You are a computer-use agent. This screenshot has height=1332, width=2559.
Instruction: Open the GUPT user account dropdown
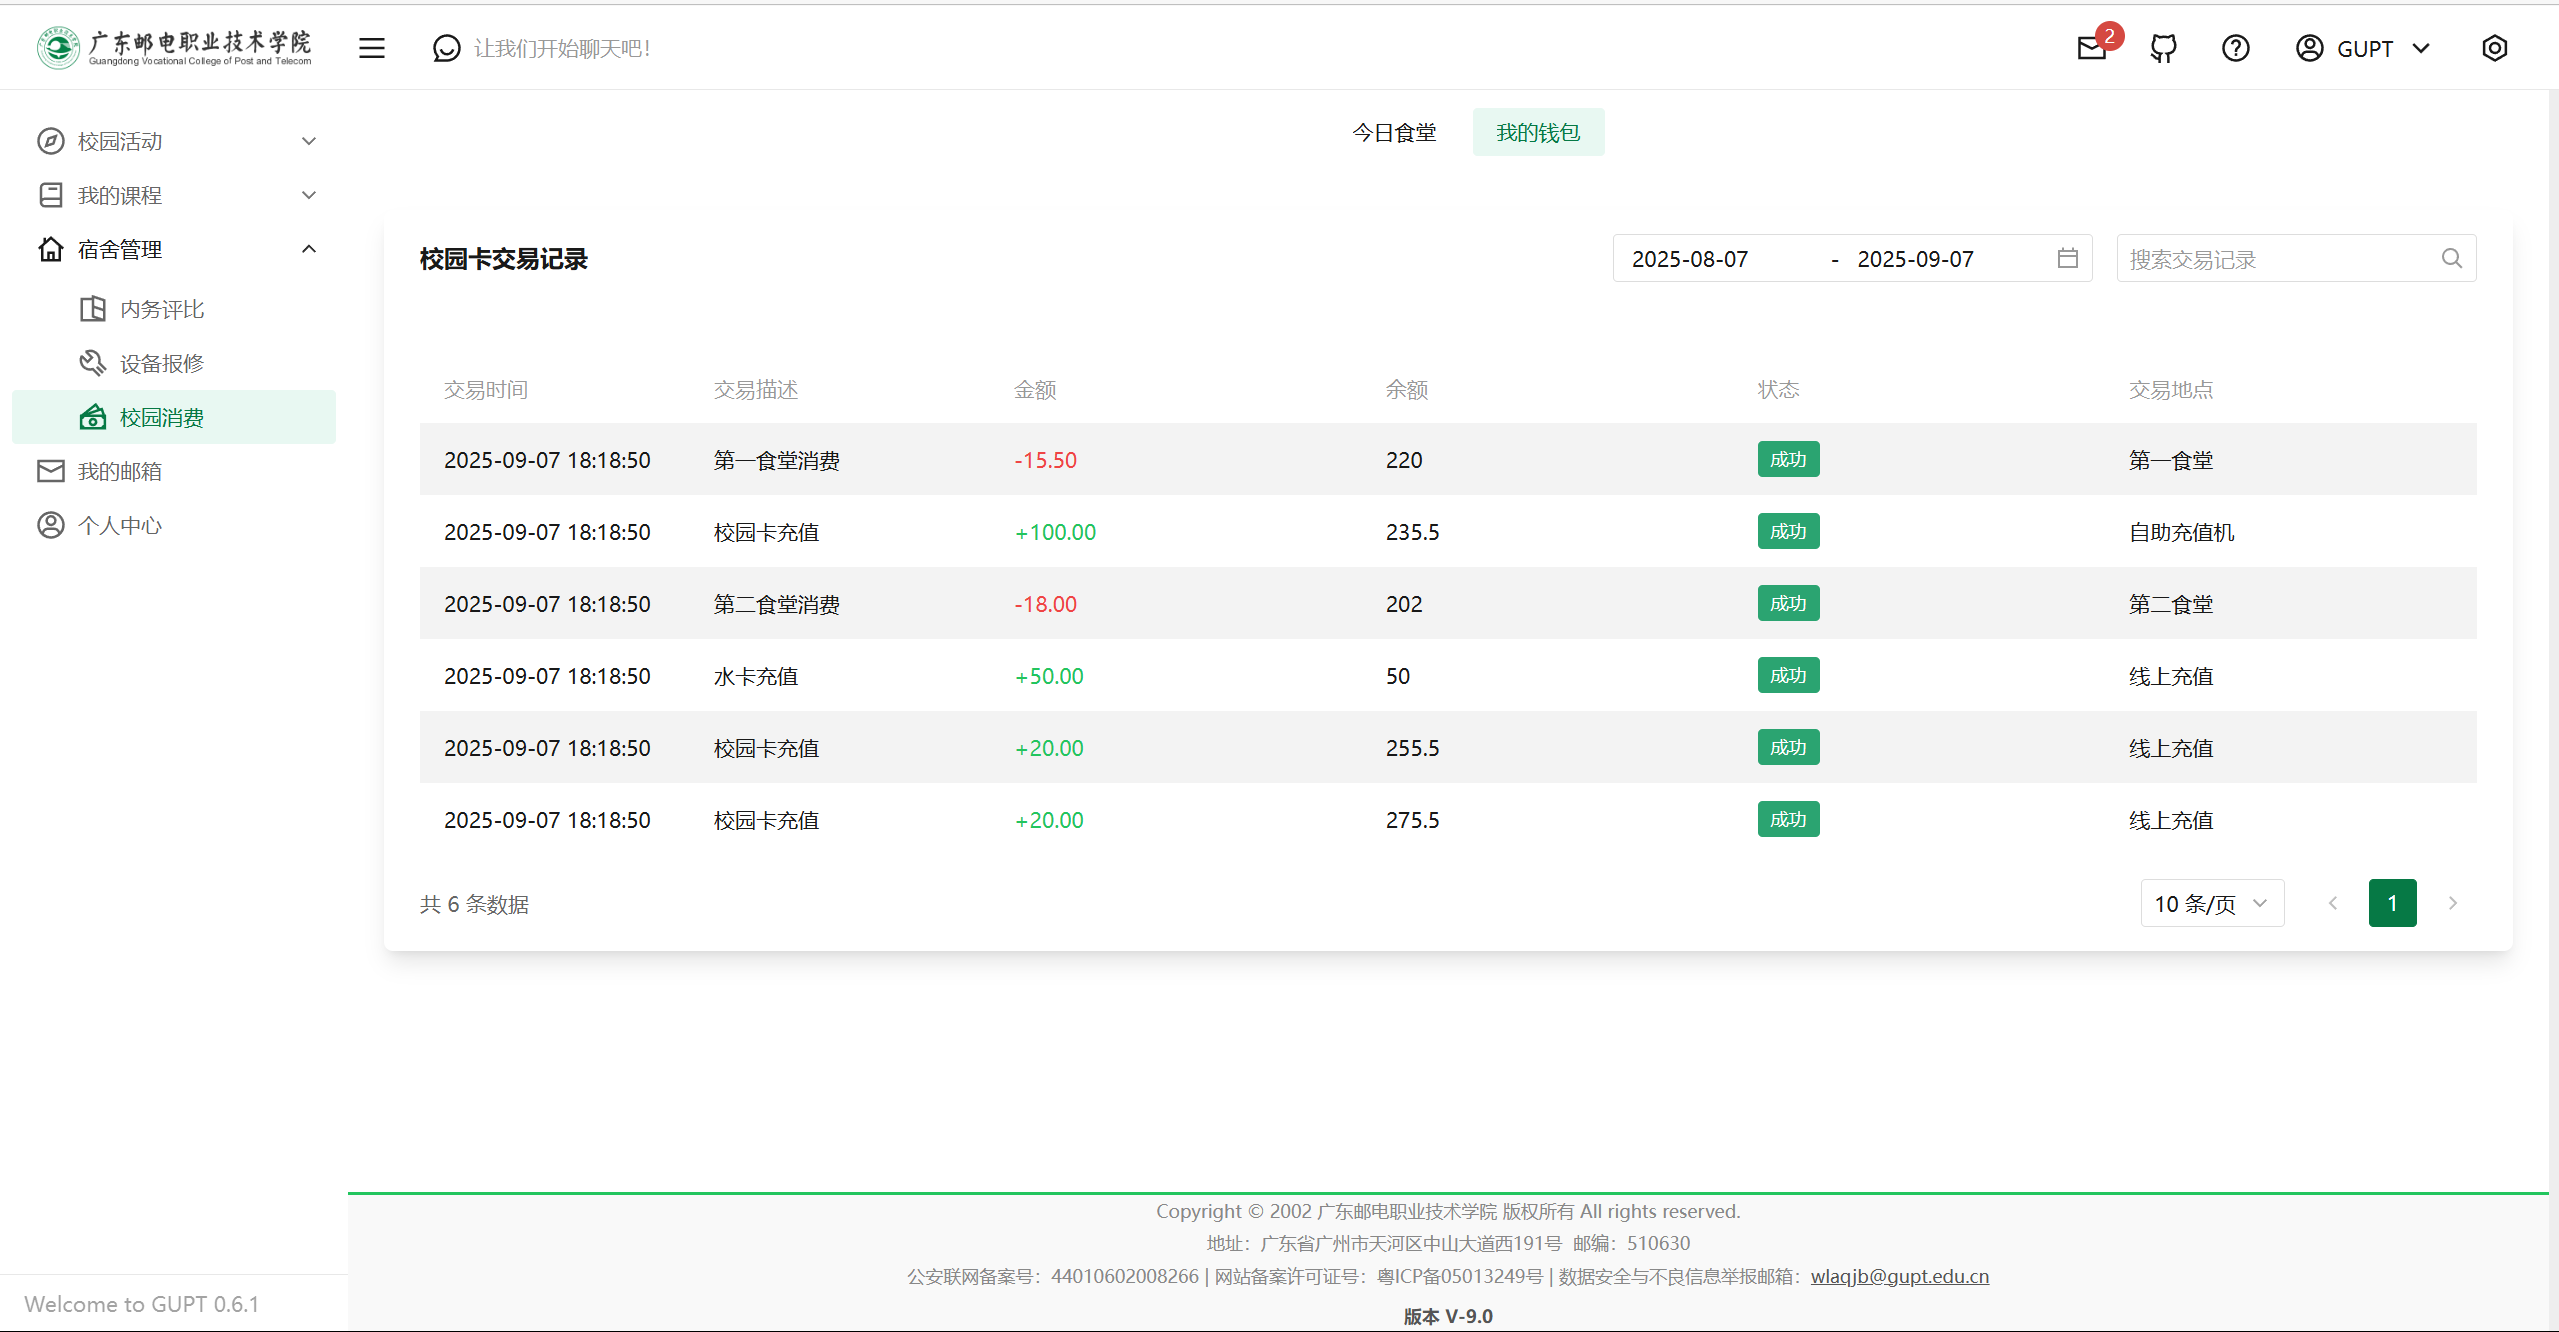click(2364, 48)
